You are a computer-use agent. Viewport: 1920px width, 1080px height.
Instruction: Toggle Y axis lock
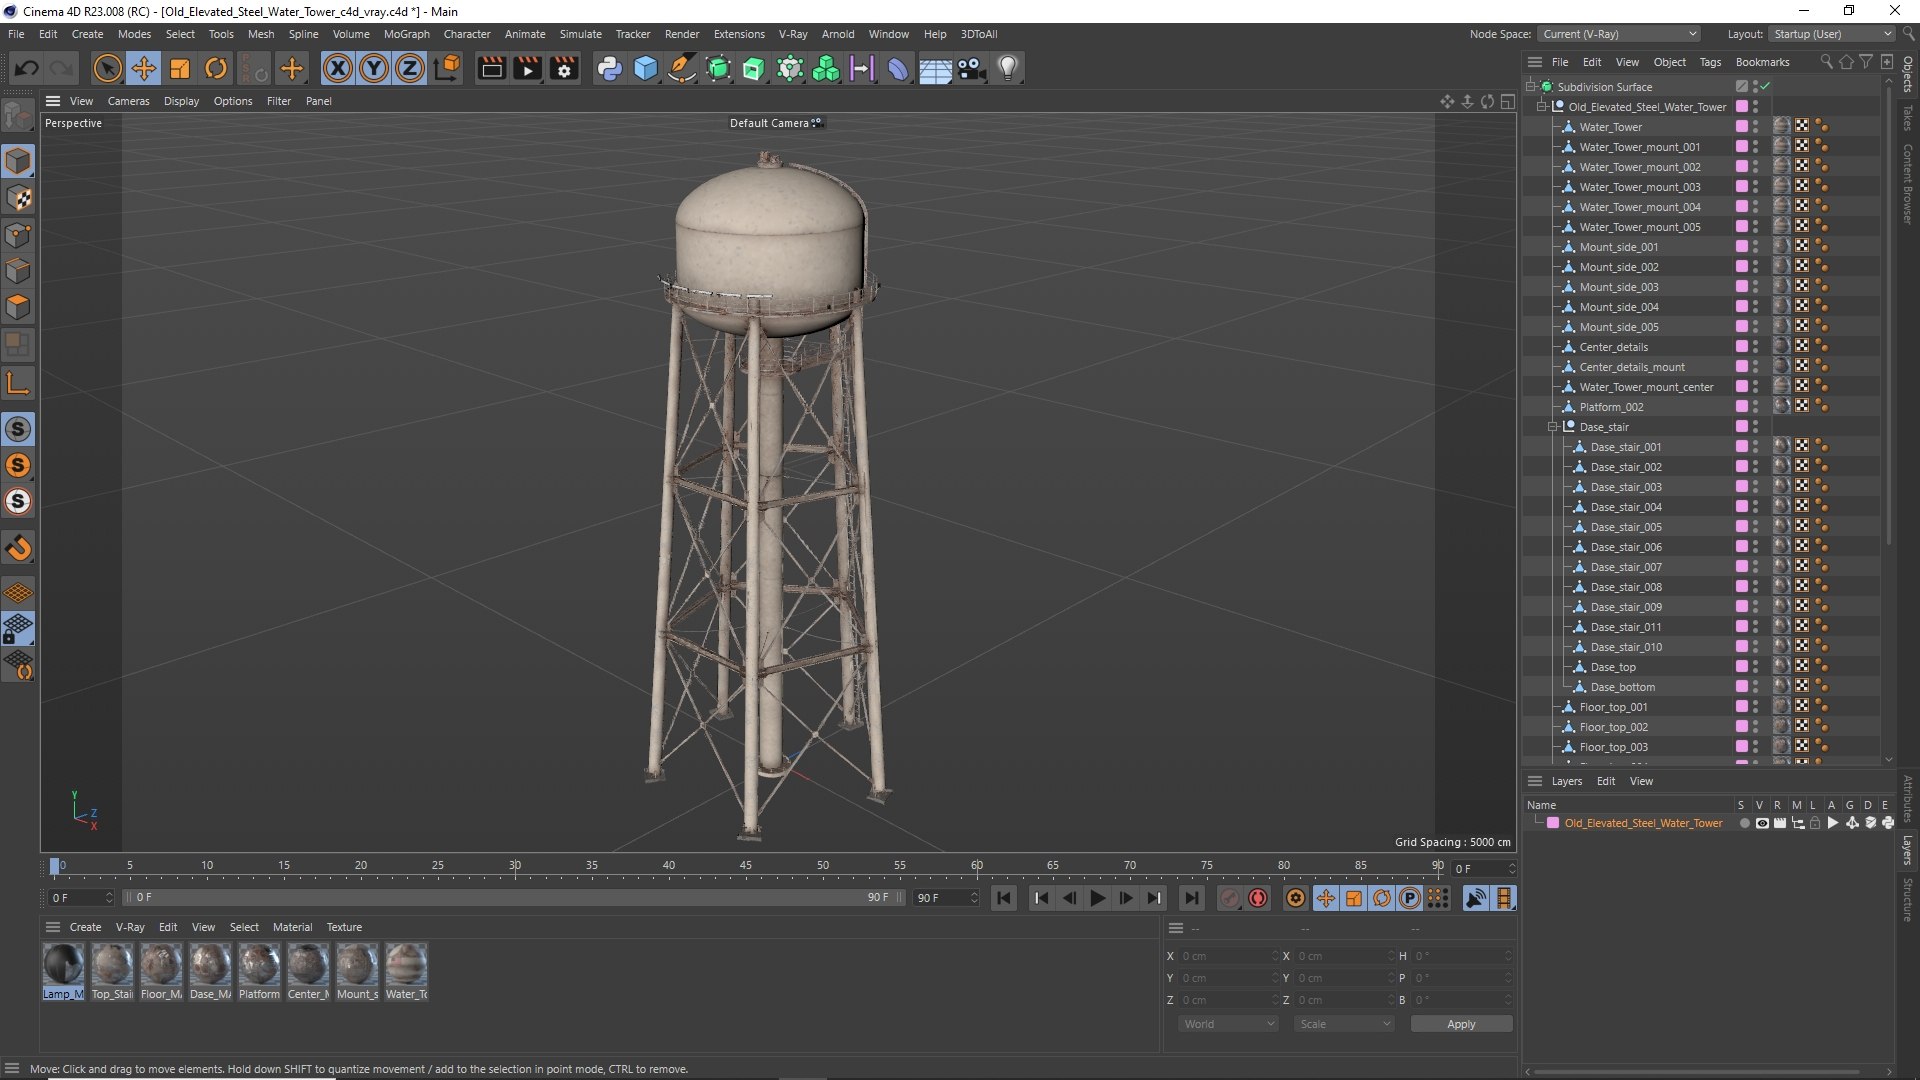pyautogui.click(x=374, y=68)
